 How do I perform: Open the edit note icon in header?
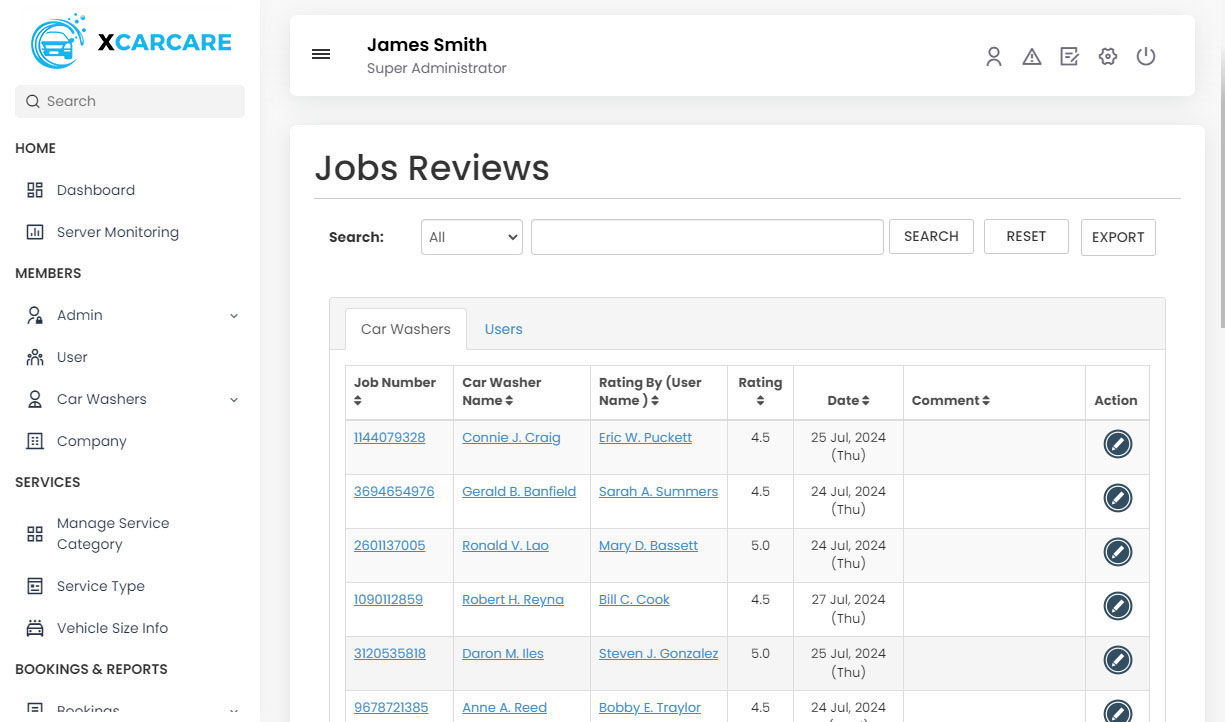click(1069, 57)
